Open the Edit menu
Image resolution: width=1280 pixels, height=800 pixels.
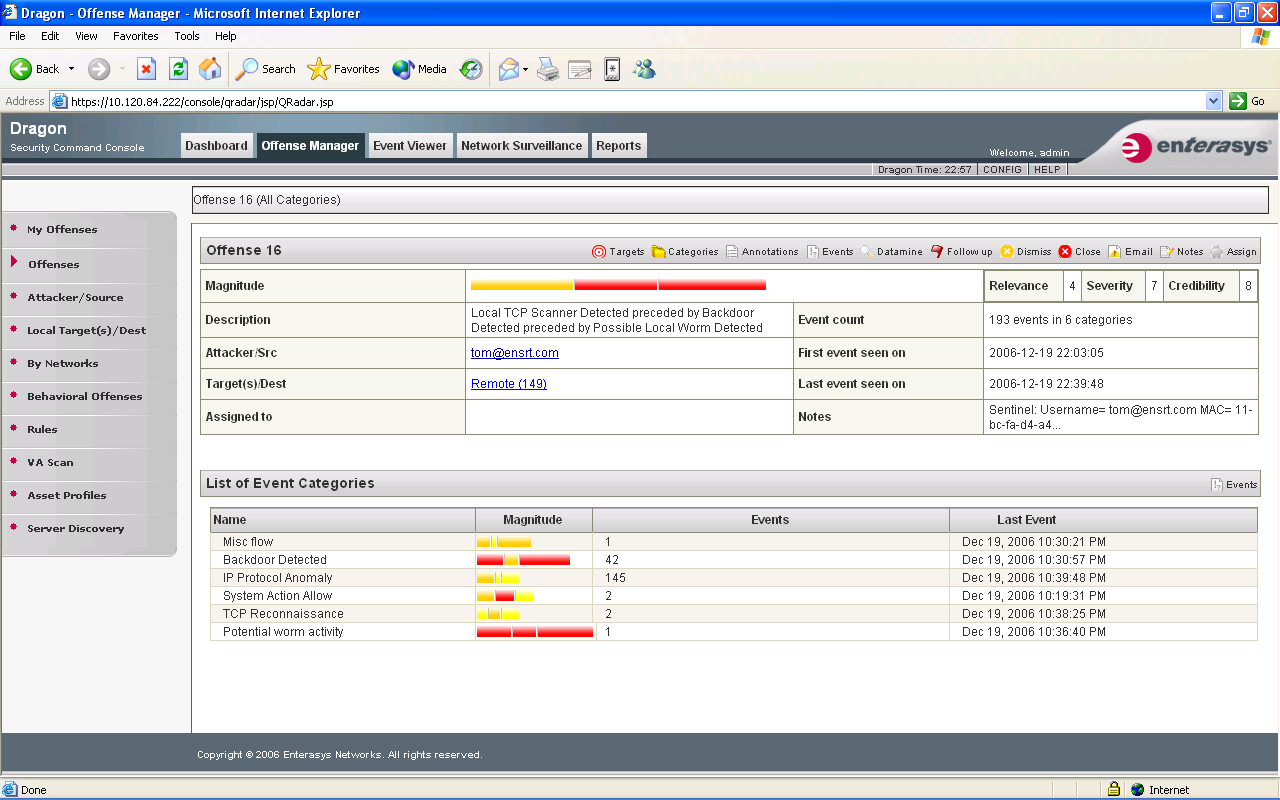[x=50, y=36]
